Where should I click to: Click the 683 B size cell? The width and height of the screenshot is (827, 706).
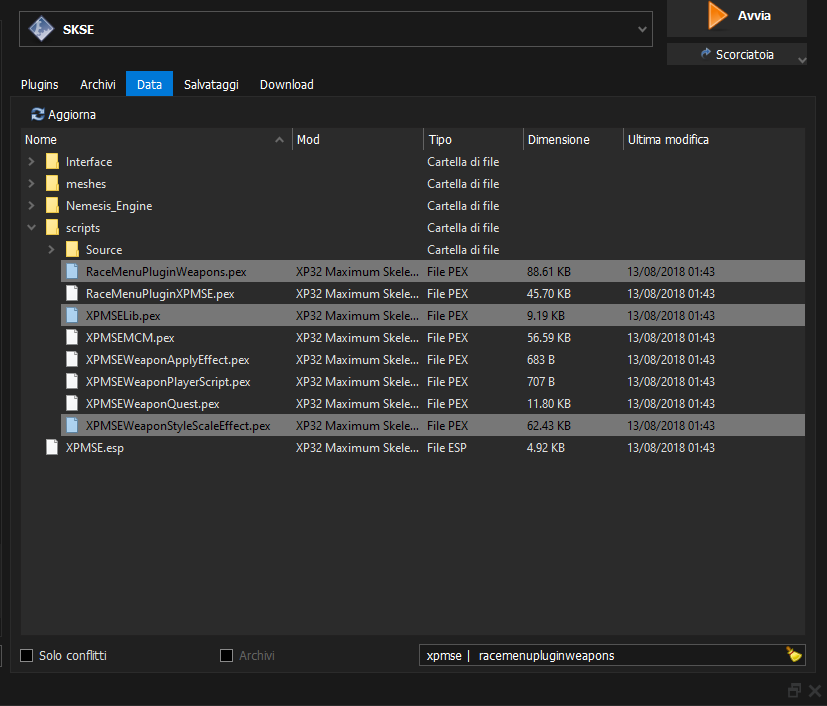(x=541, y=360)
